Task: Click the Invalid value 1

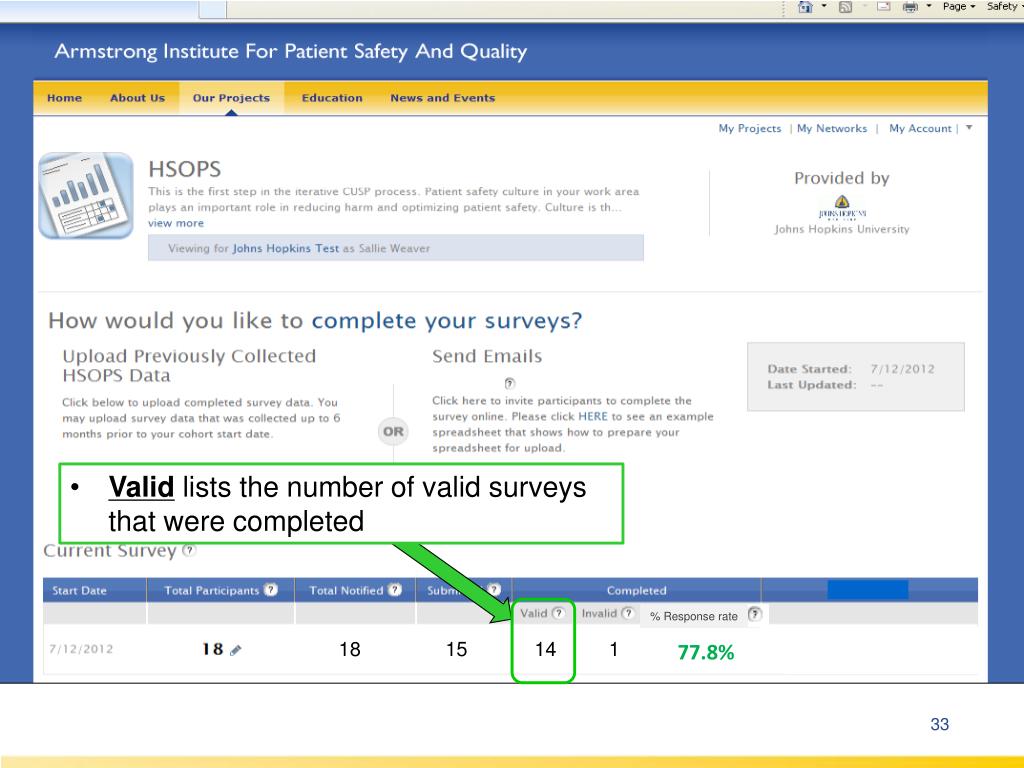Action: point(614,649)
